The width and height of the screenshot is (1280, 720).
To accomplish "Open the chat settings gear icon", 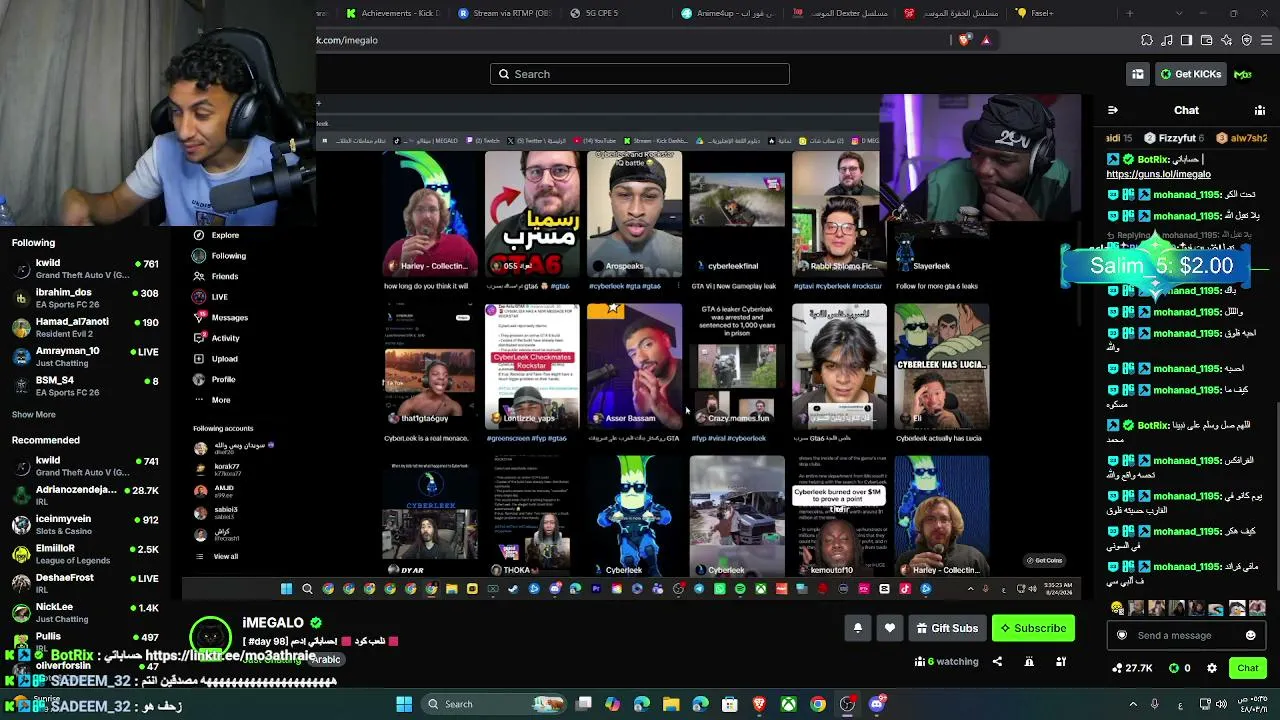I will click(x=1212, y=668).
